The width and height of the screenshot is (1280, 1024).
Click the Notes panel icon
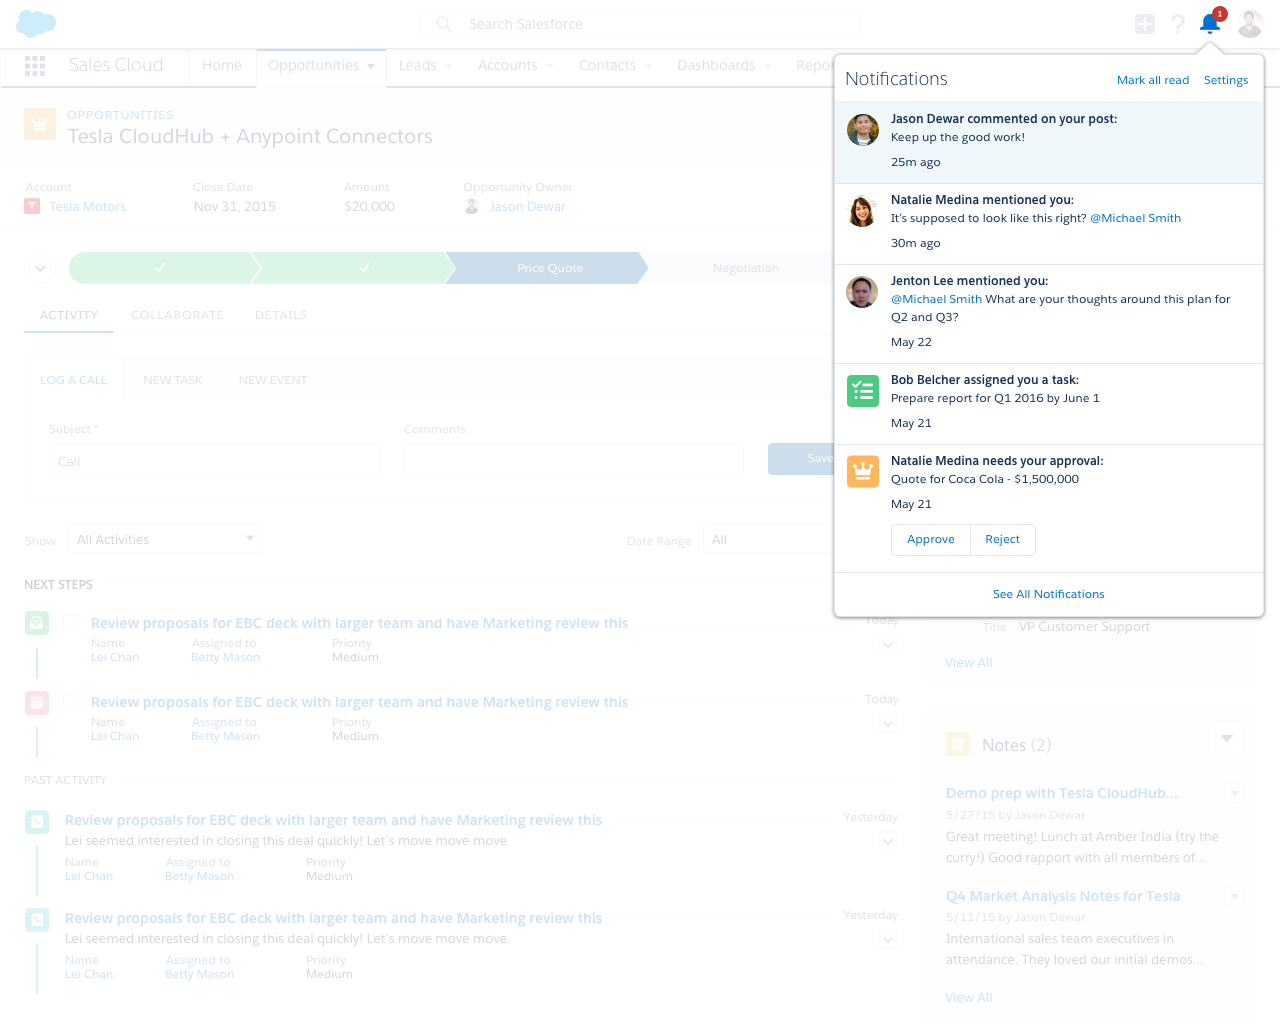click(957, 744)
